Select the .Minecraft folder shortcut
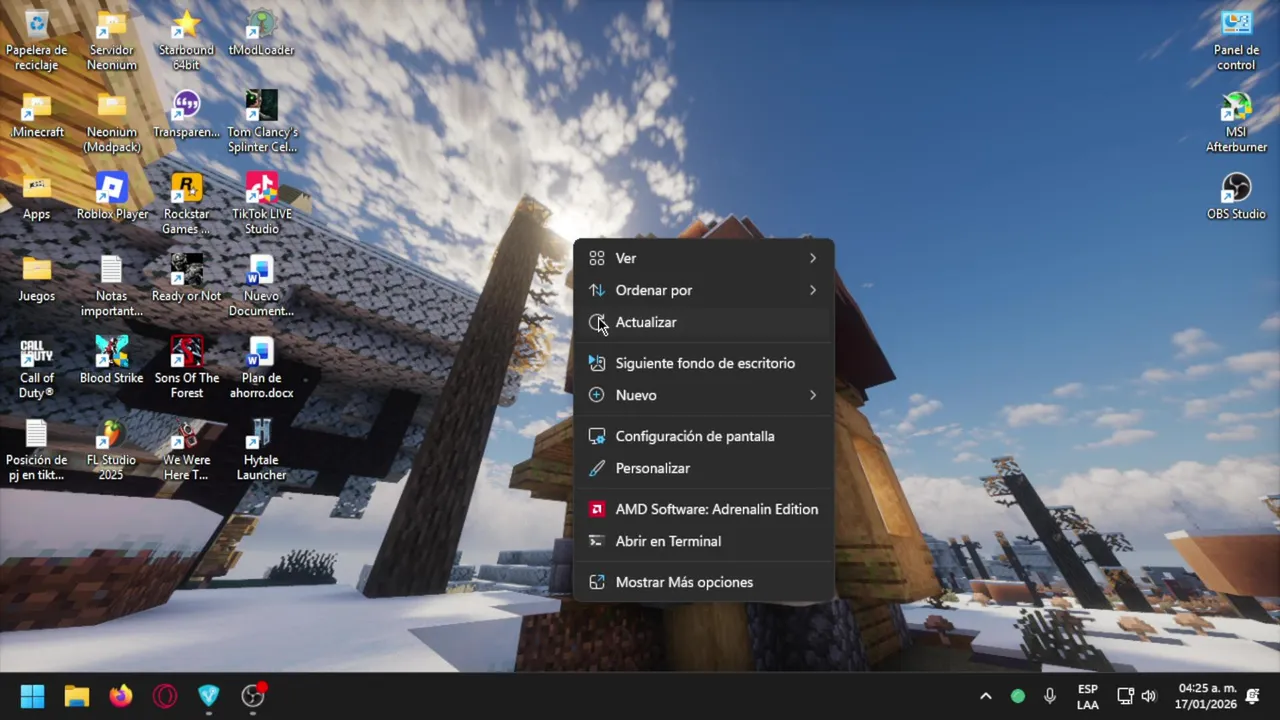The image size is (1280, 720). point(36,115)
